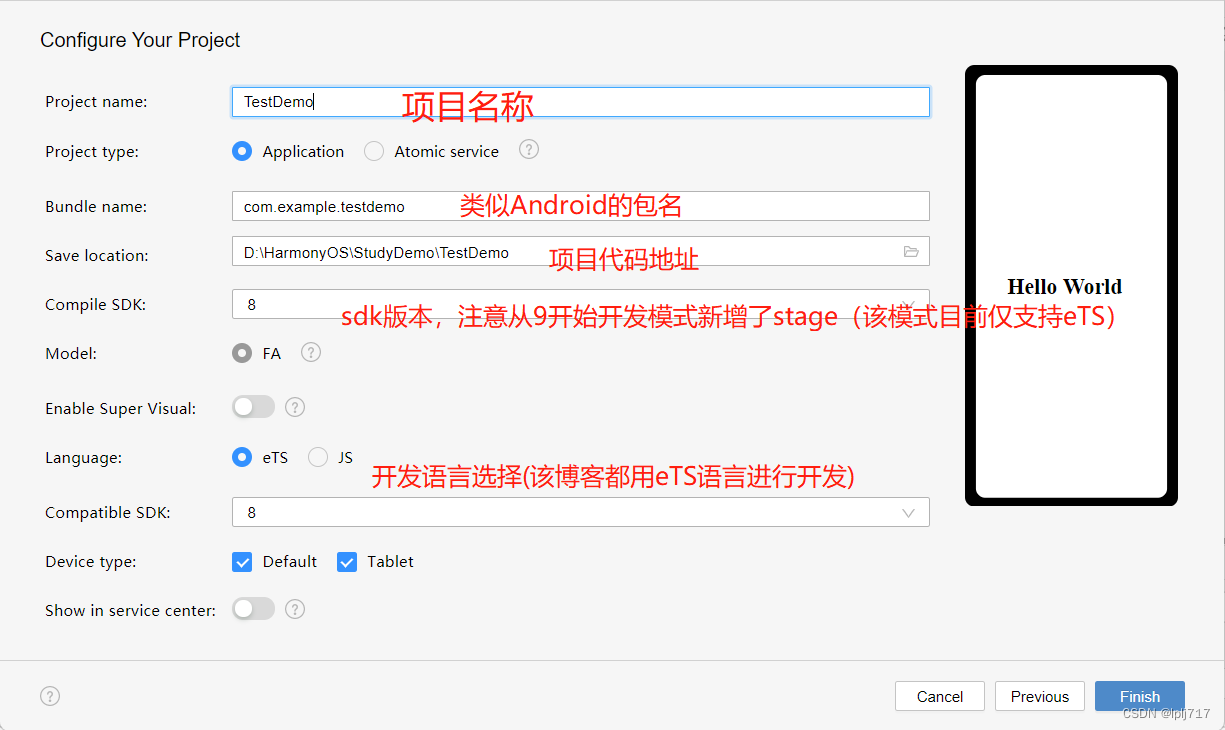Click the Hello World phone preview
Screen dimensions: 1225x730
pyautogui.click(x=1071, y=286)
